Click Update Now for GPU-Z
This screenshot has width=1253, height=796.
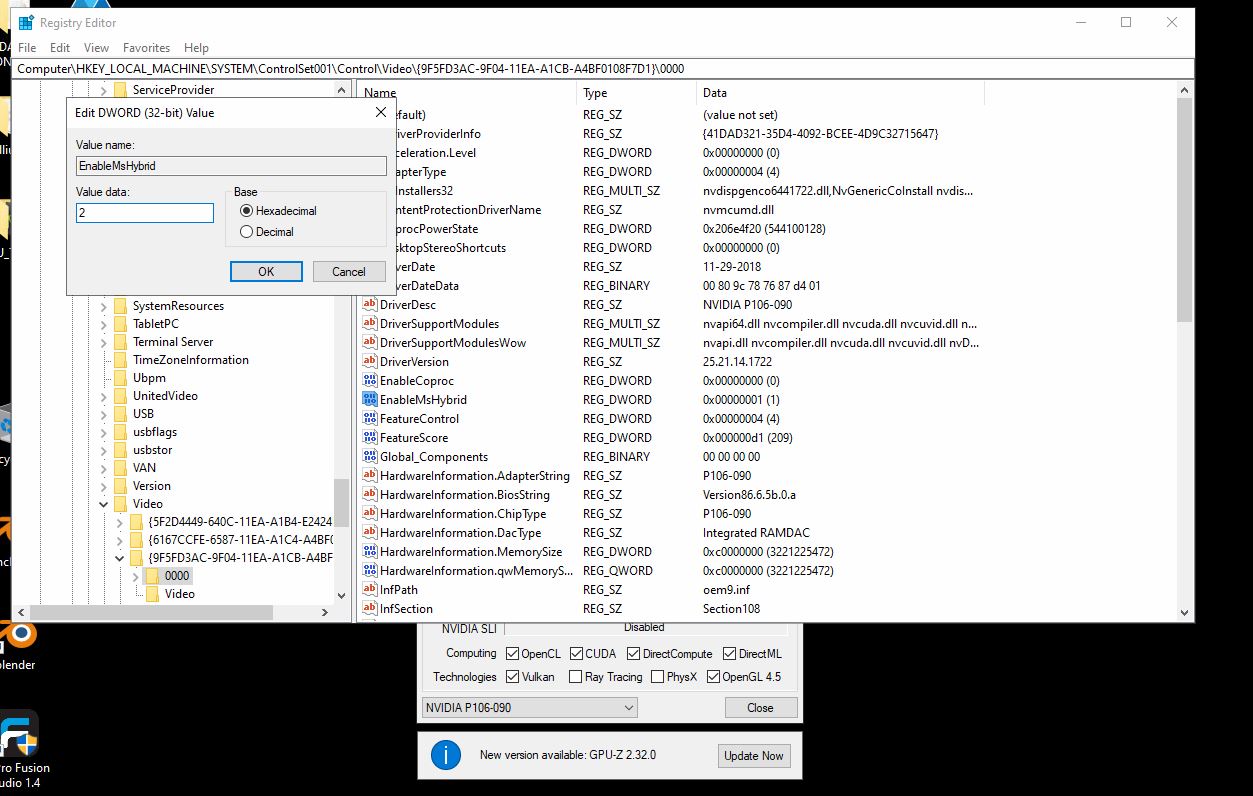coord(754,756)
